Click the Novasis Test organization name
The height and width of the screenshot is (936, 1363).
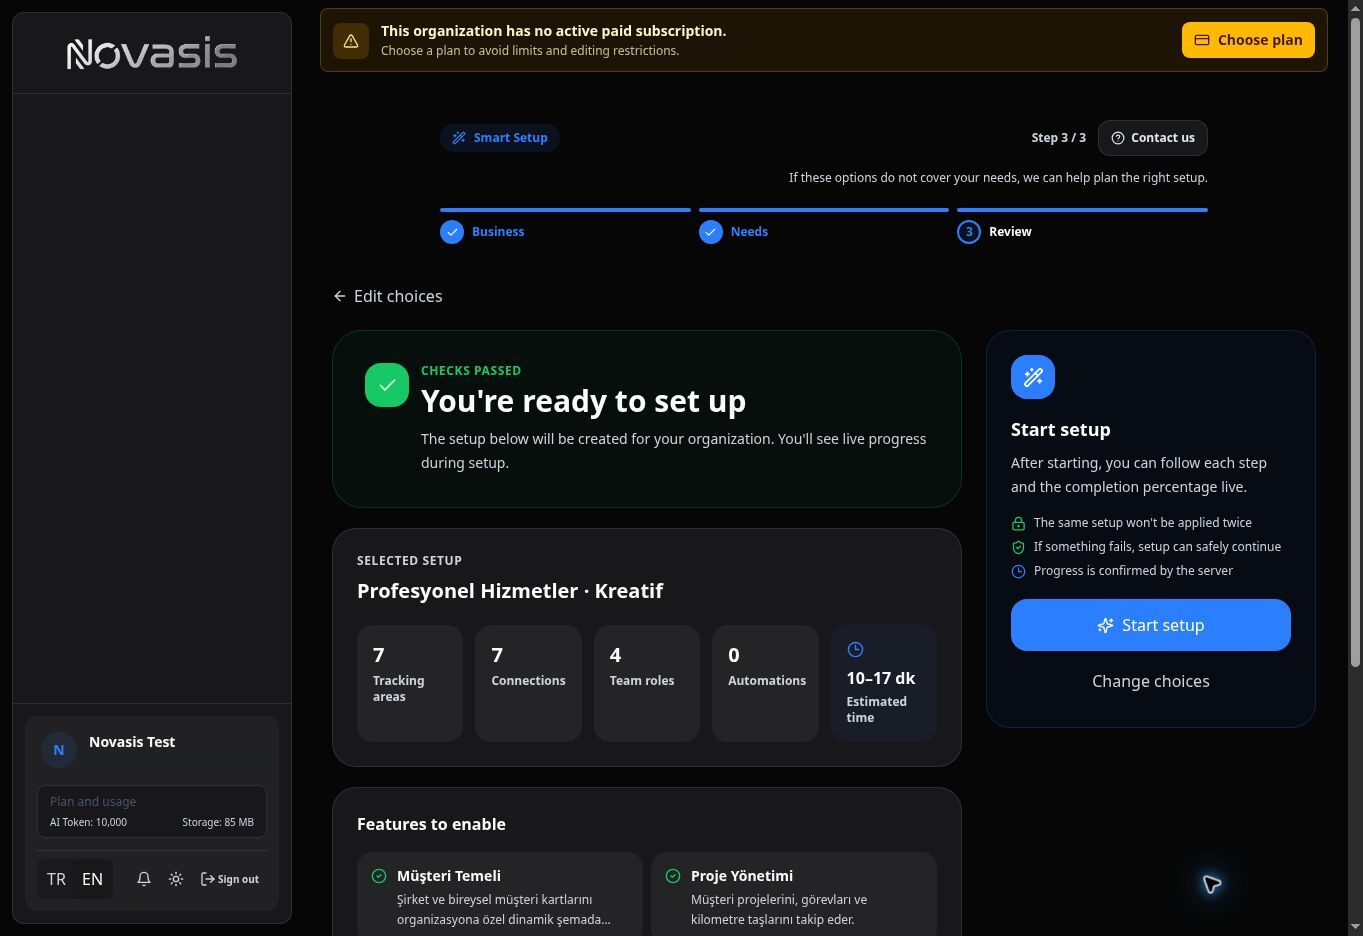point(132,742)
